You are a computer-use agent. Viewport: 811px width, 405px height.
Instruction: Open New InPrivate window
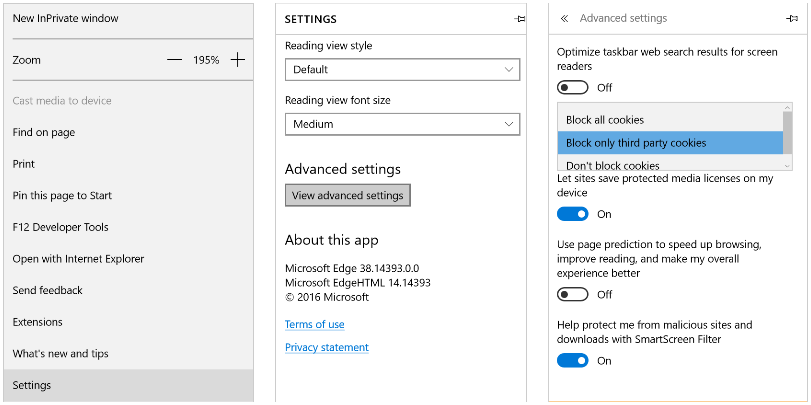[x=66, y=18]
